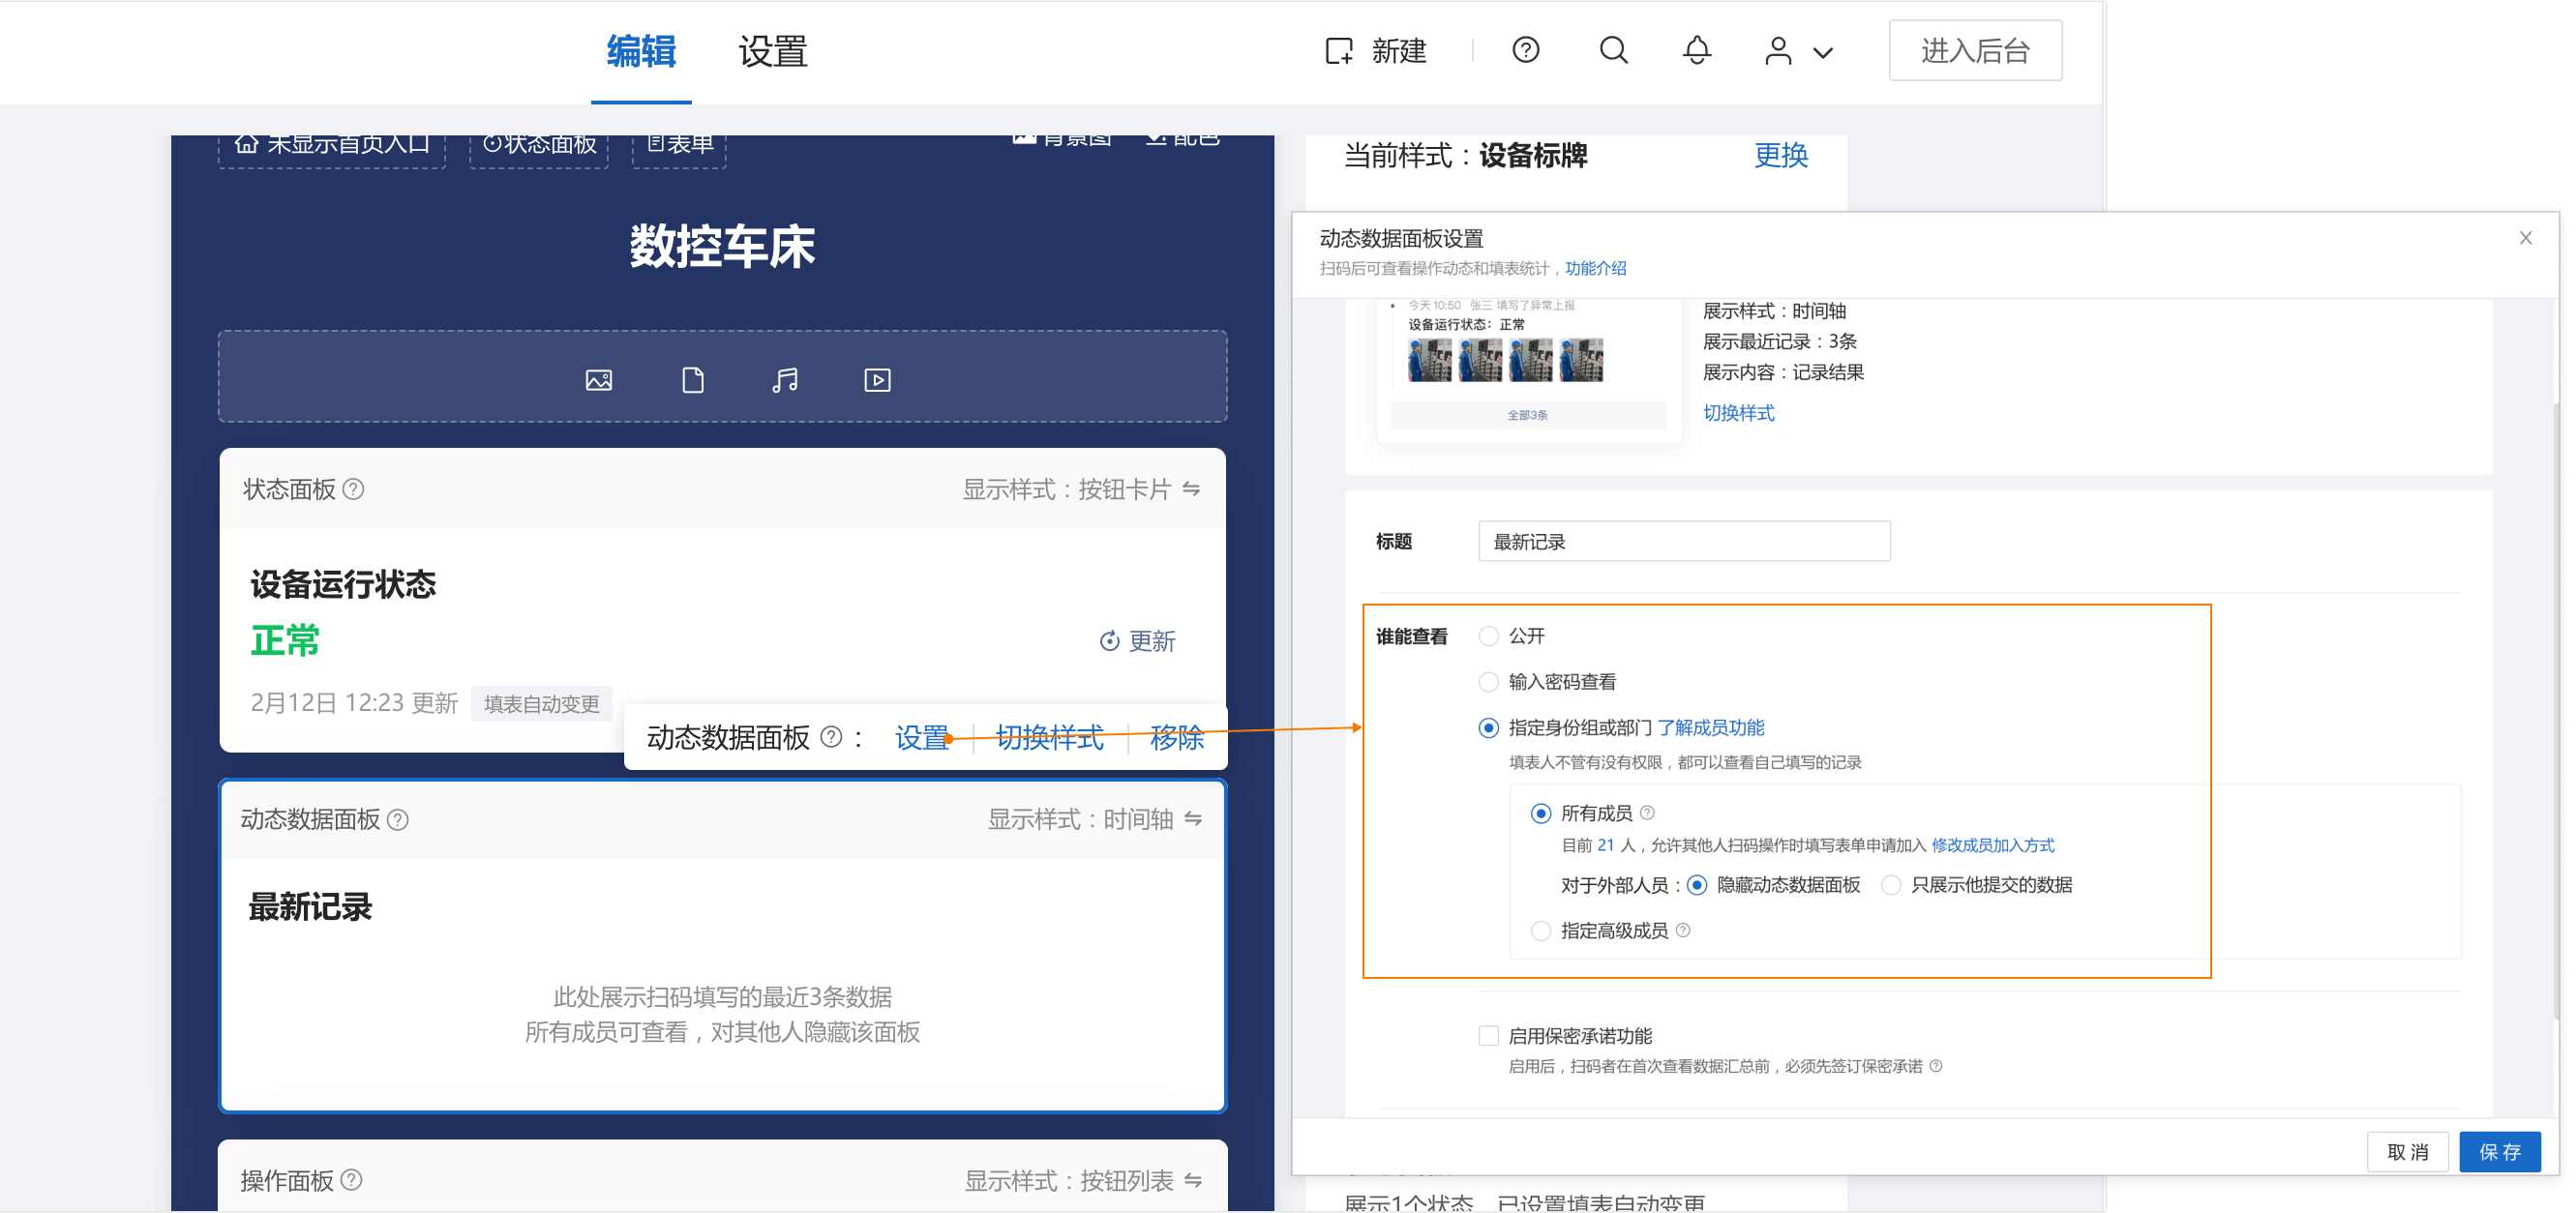Click the 更新 status refresh link

1138,641
